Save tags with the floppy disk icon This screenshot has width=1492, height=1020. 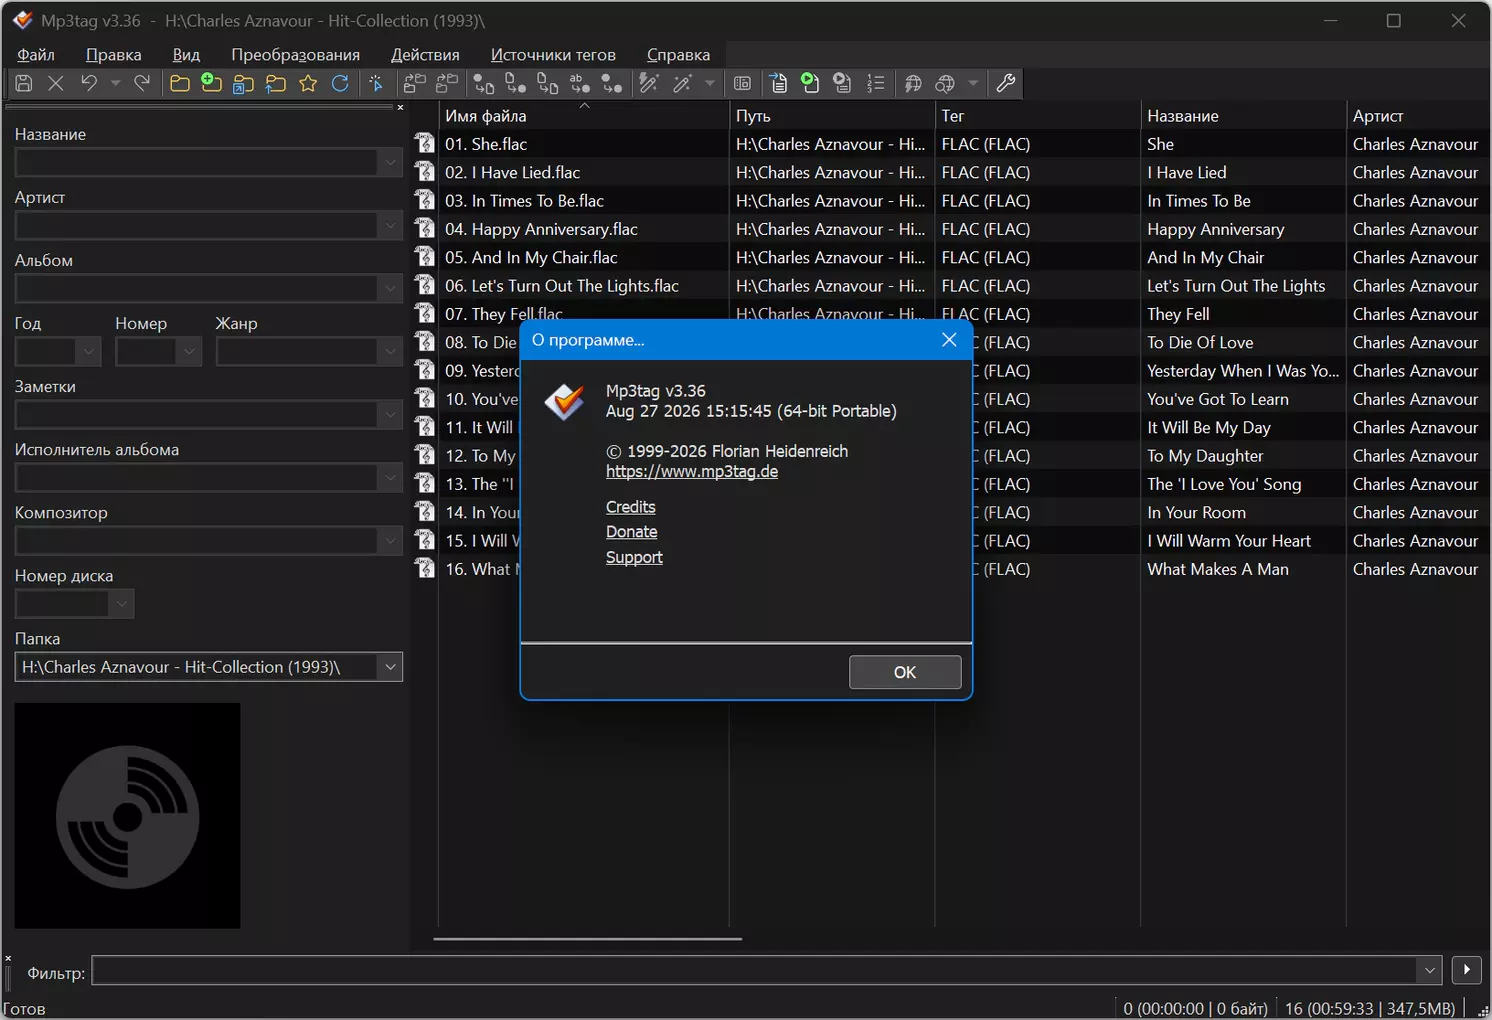click(x=24, y=84)
